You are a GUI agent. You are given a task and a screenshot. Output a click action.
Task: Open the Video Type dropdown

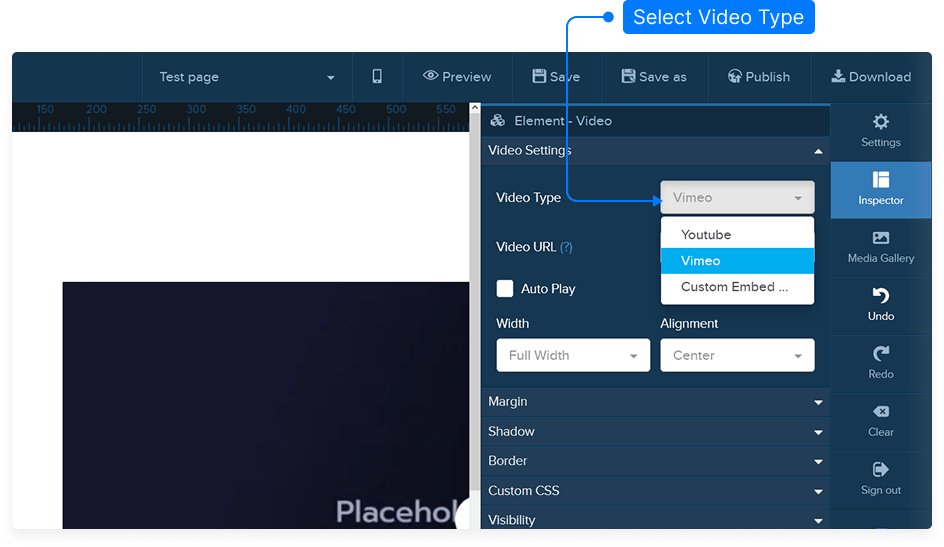pyautogui.click(x=737, y=198)
